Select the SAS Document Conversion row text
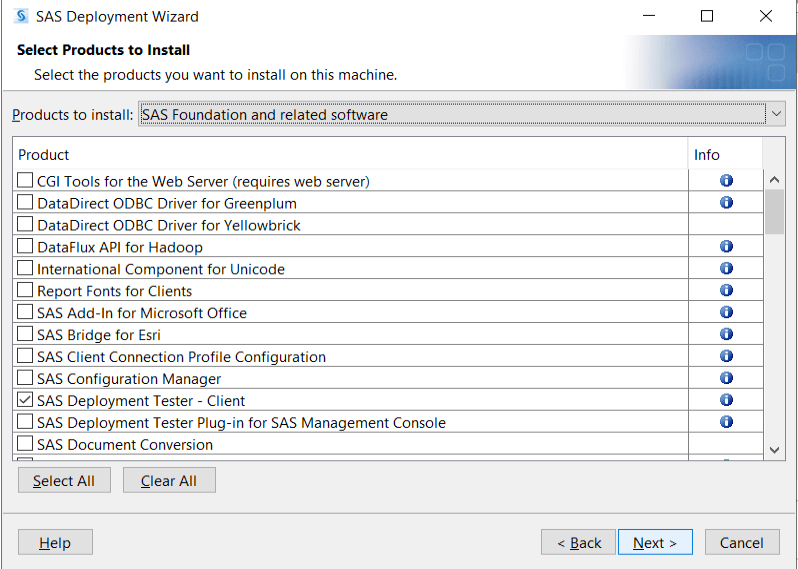The image size is (798, 569). 125,444
